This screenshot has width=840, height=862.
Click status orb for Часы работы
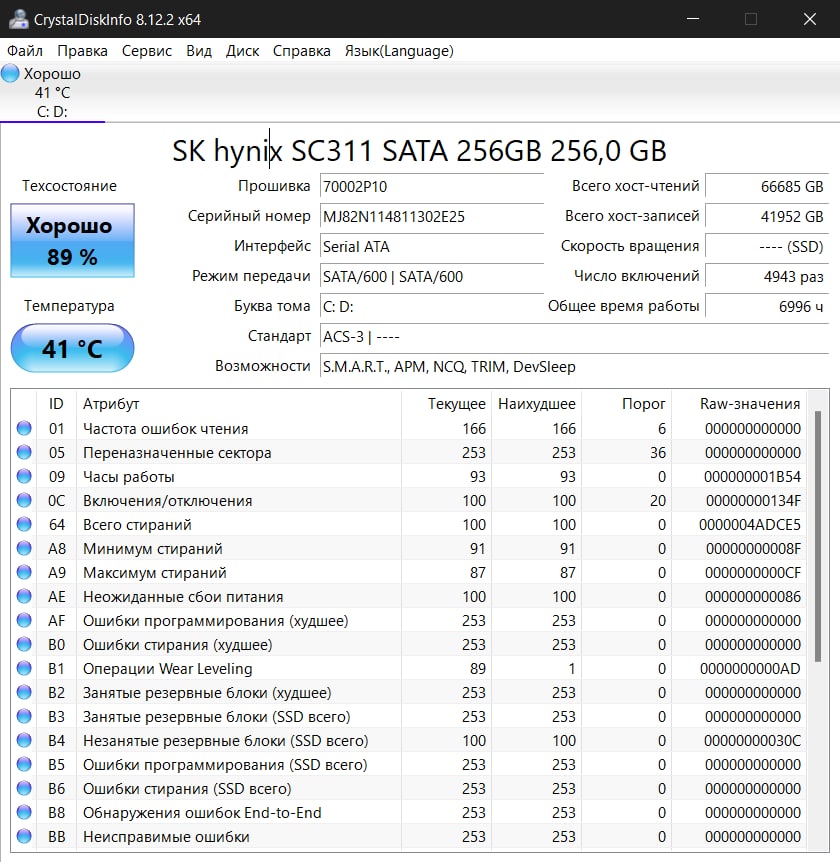pos(24,476)
